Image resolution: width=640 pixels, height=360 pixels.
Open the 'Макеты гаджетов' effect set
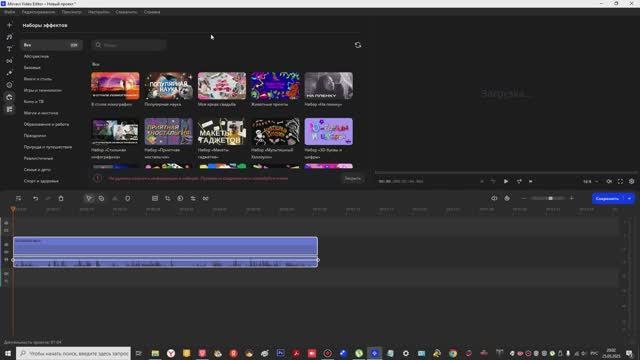(x=222, y=131)
